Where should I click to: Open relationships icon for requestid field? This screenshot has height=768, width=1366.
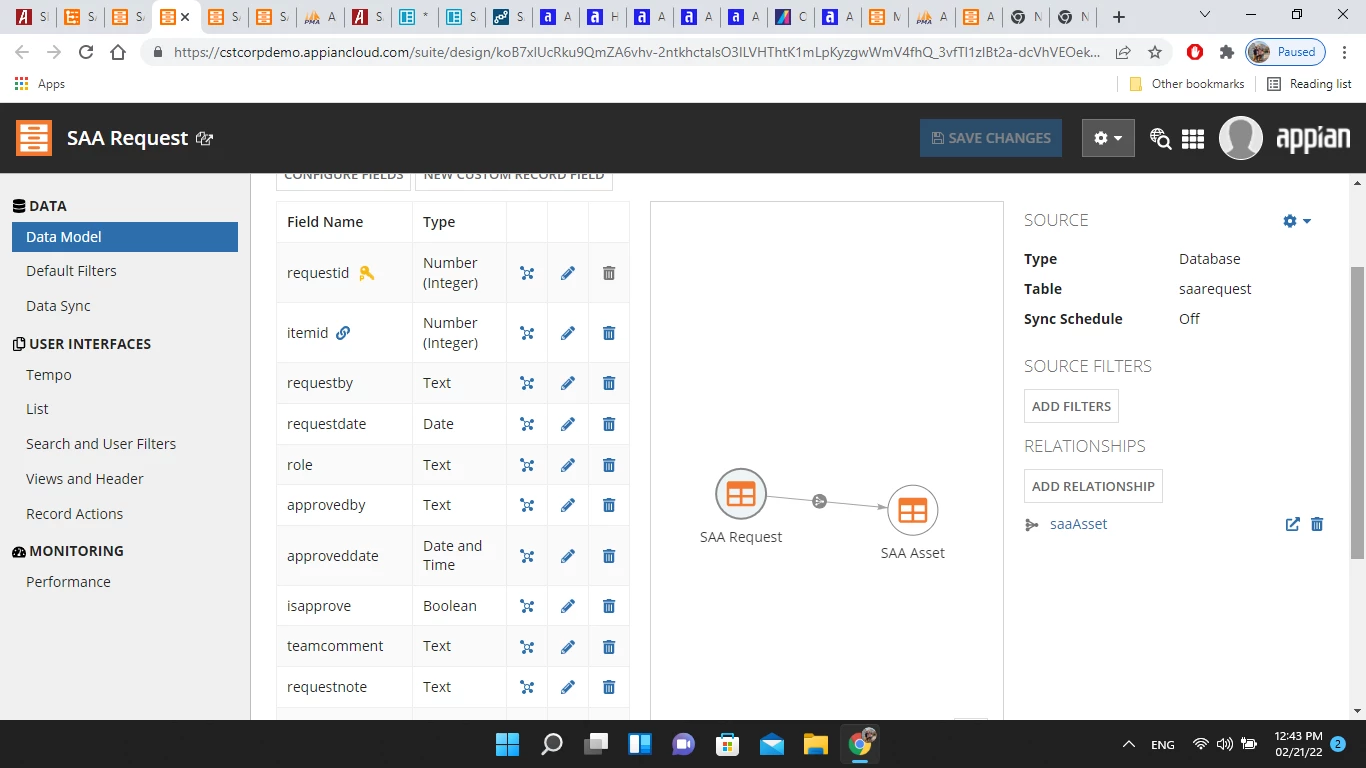click(527, 273)
